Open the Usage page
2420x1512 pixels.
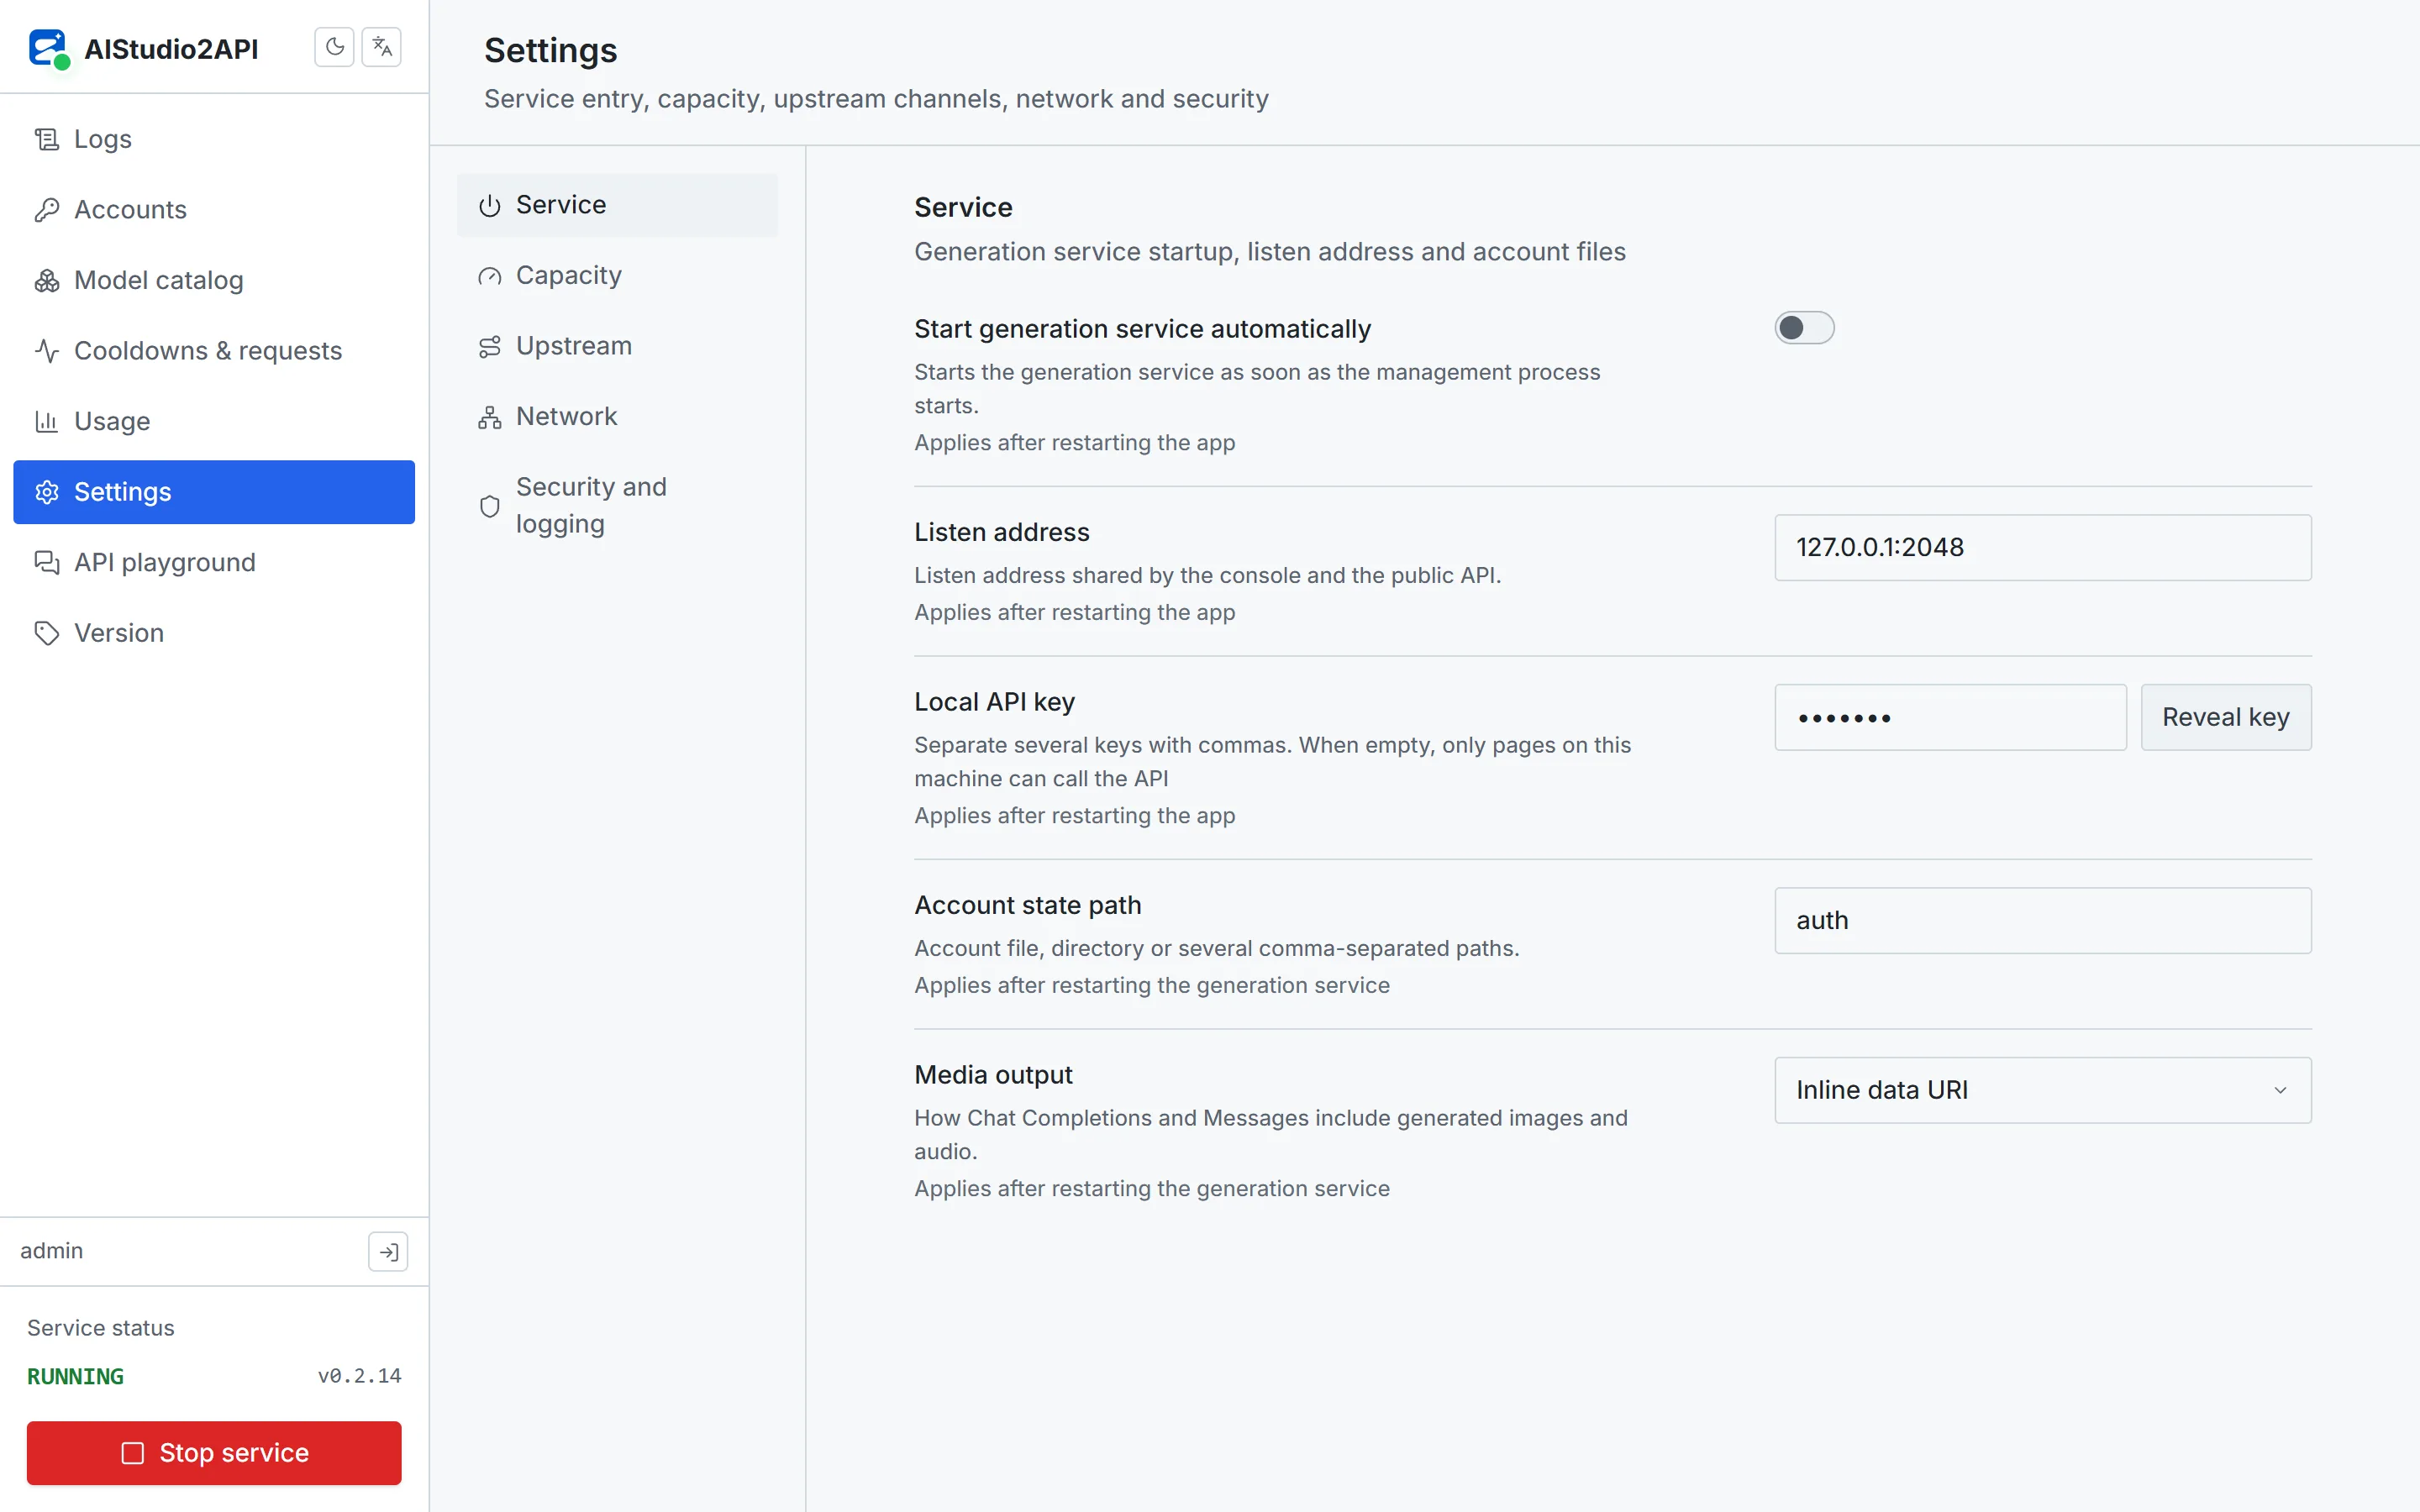click(x=214, y=421)
